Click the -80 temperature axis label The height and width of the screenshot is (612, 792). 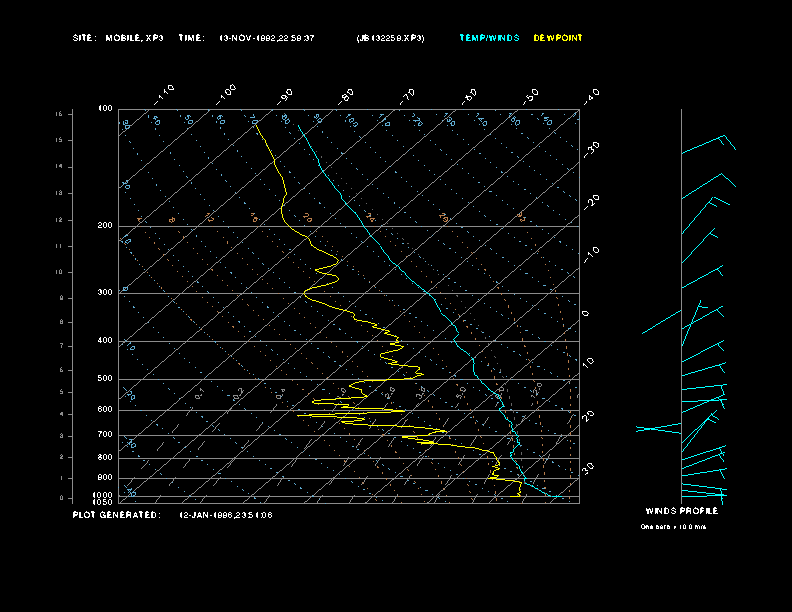point(345,96)
